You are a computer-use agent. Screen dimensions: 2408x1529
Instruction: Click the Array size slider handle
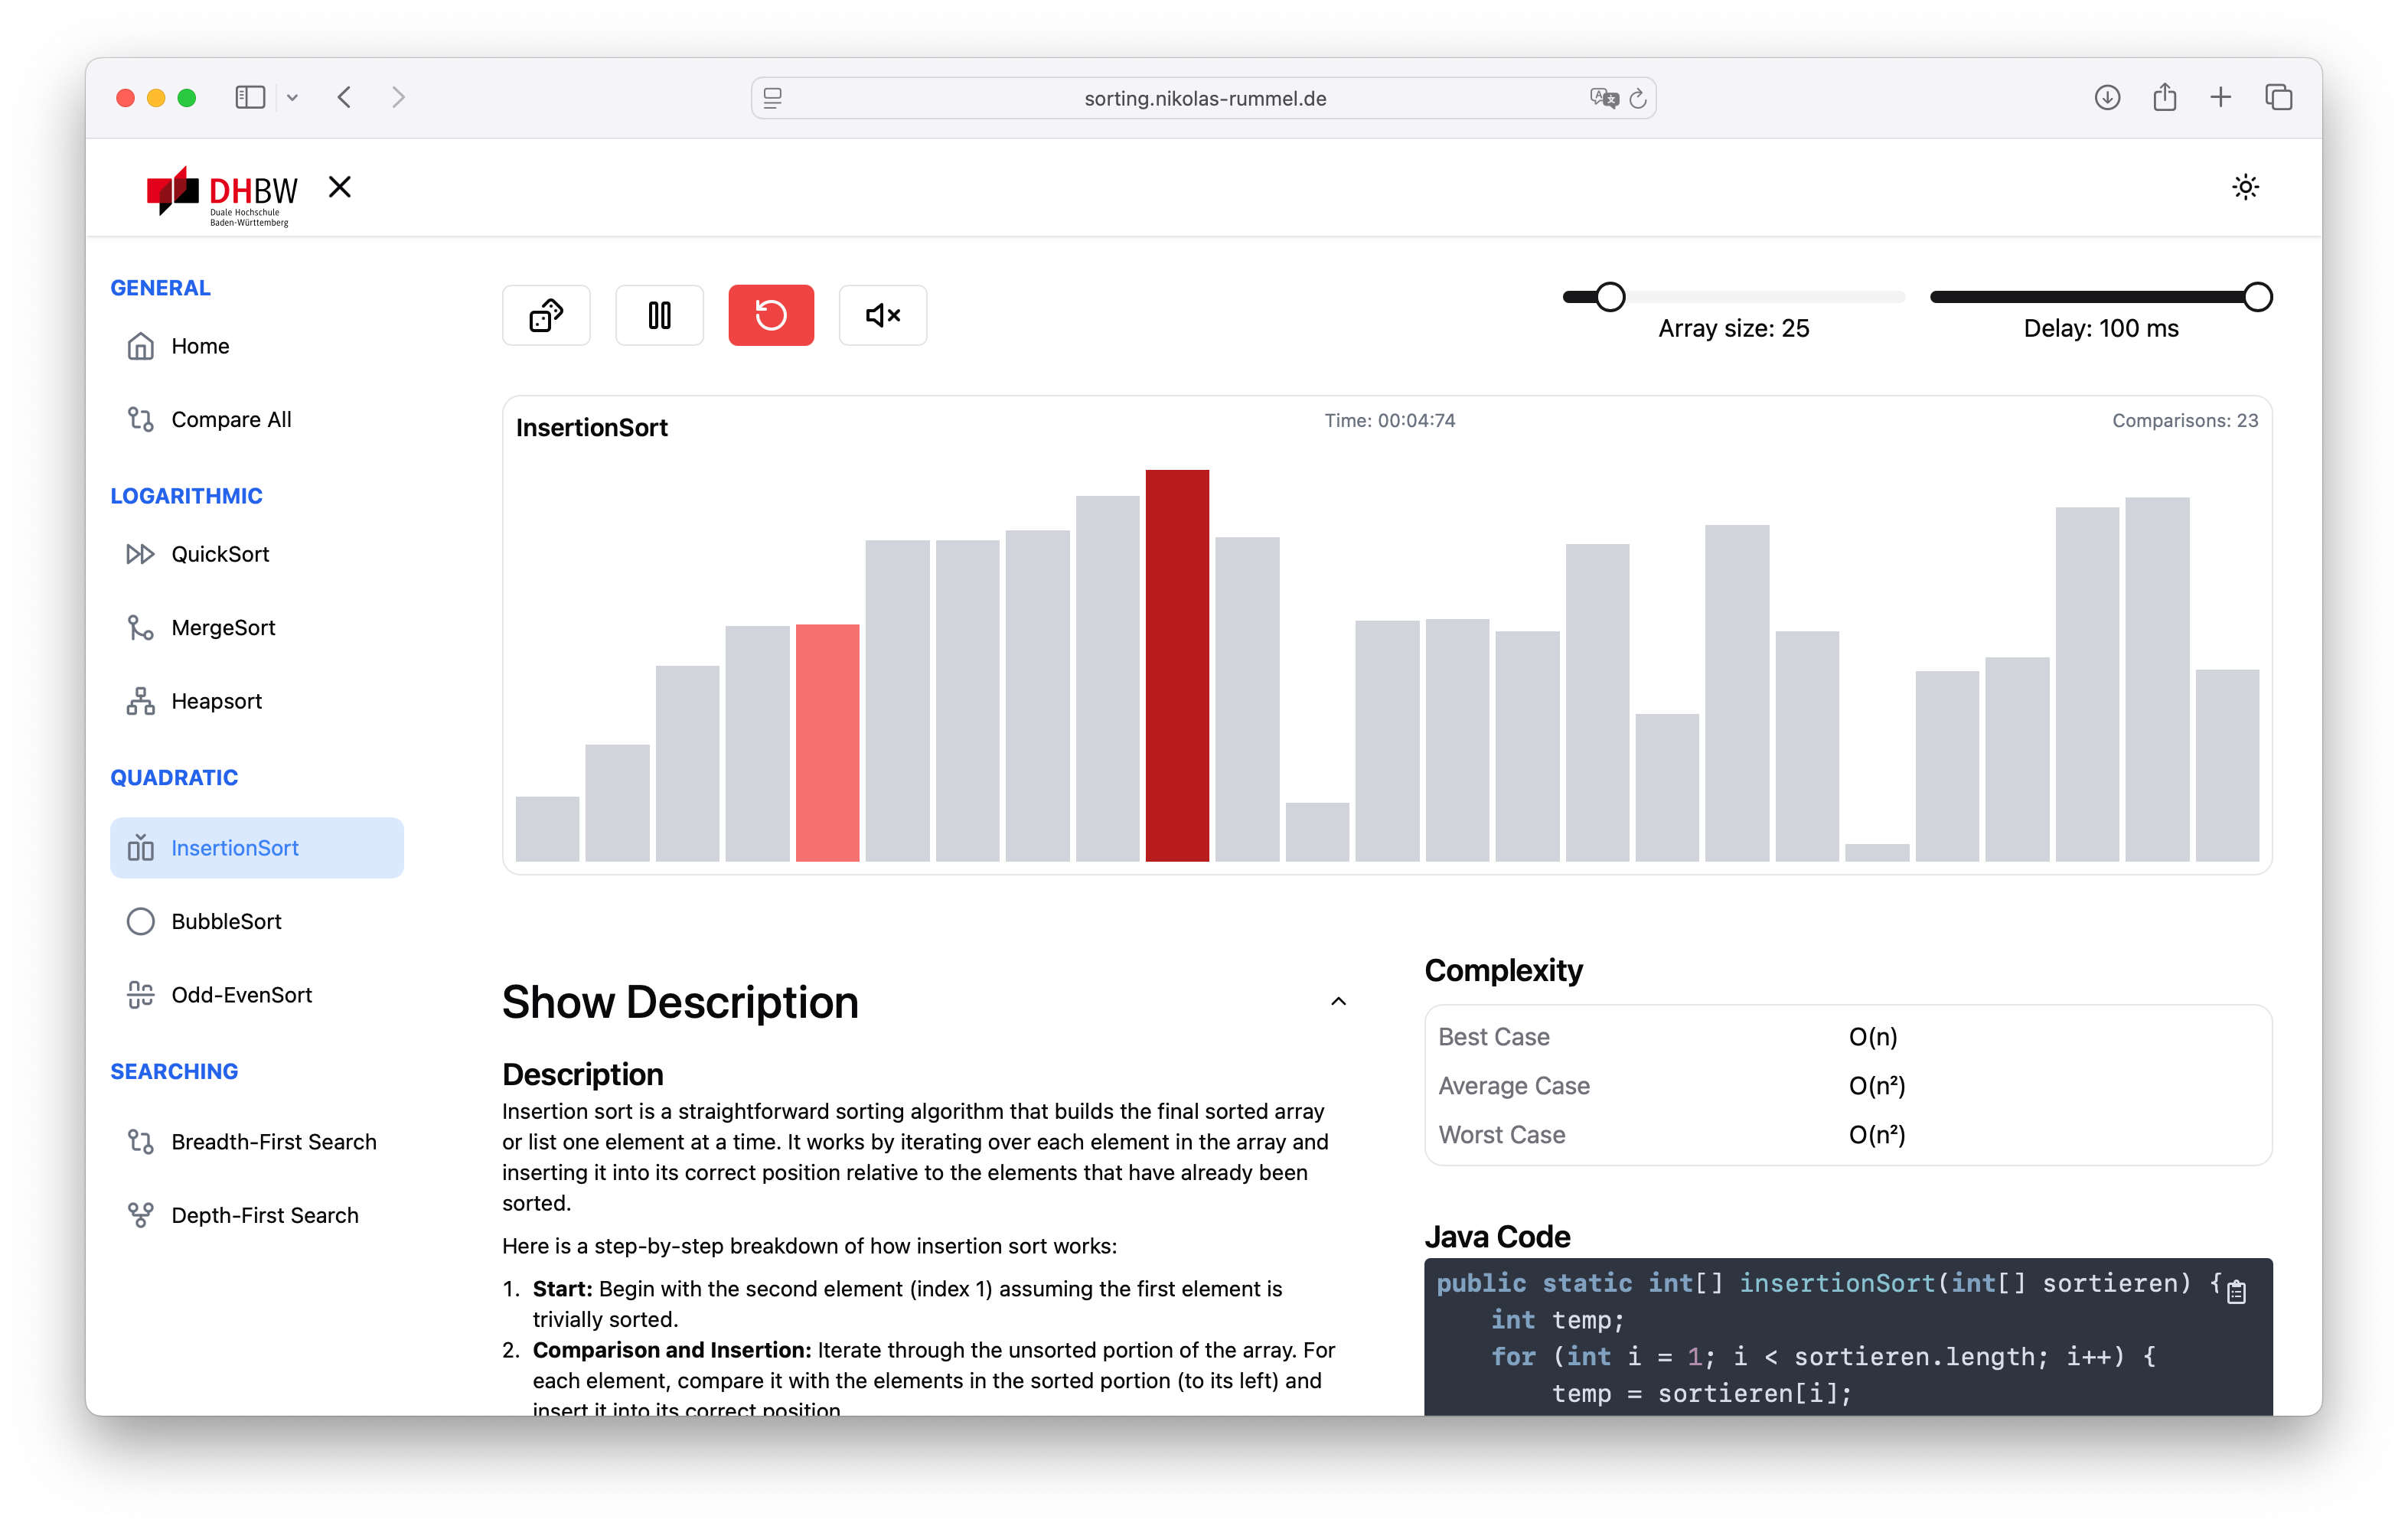point(1610,297)
